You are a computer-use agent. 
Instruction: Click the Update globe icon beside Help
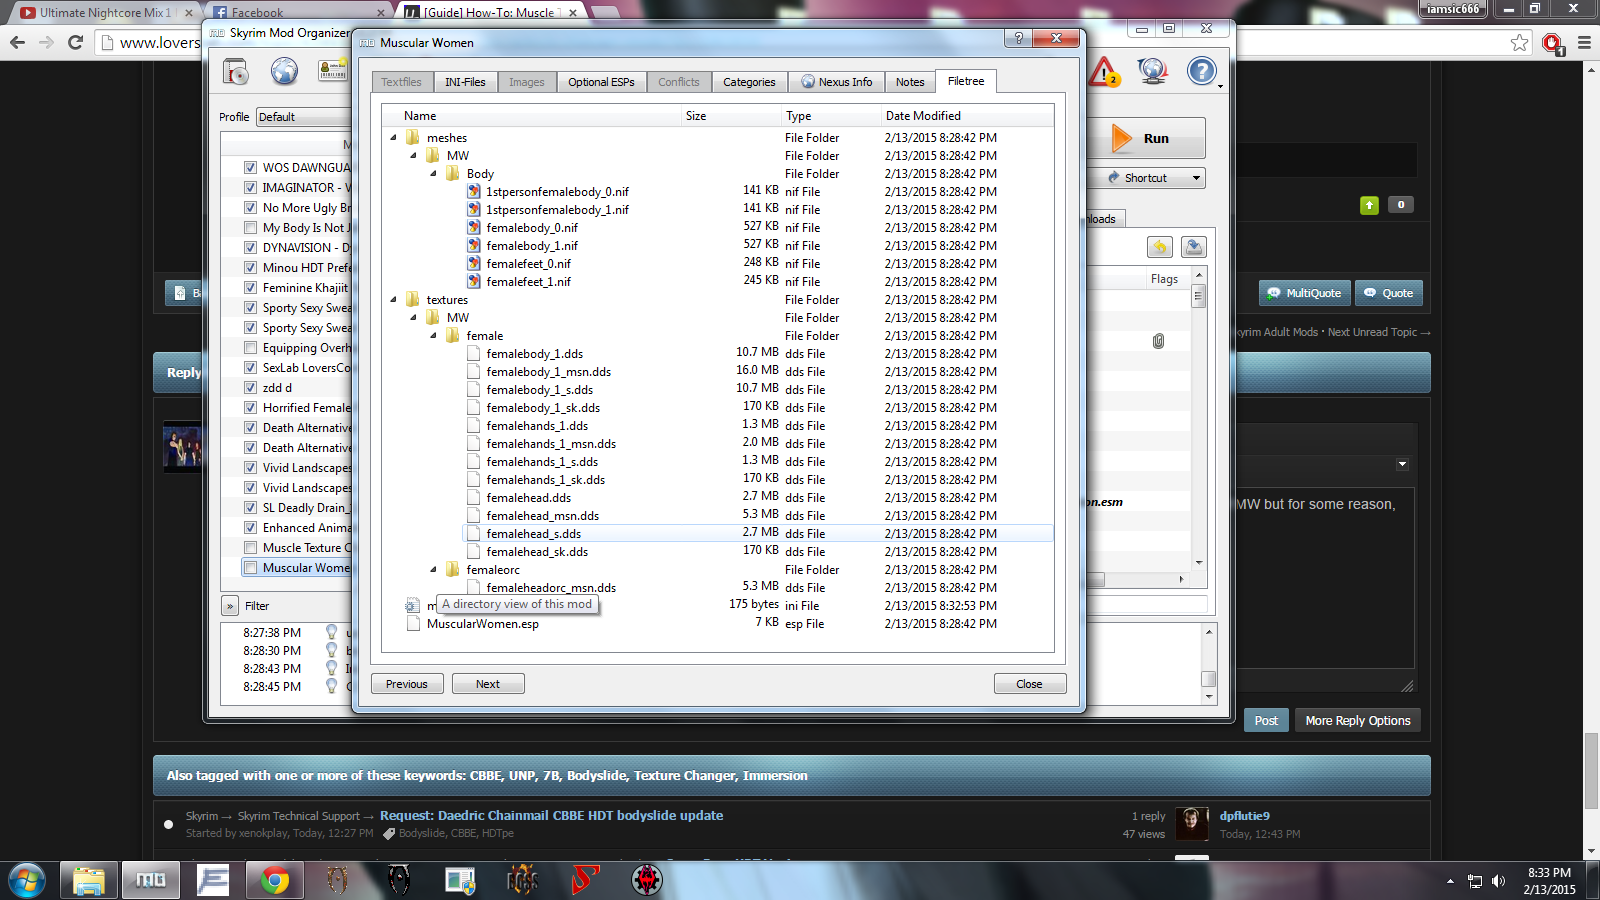point(1153,71)
